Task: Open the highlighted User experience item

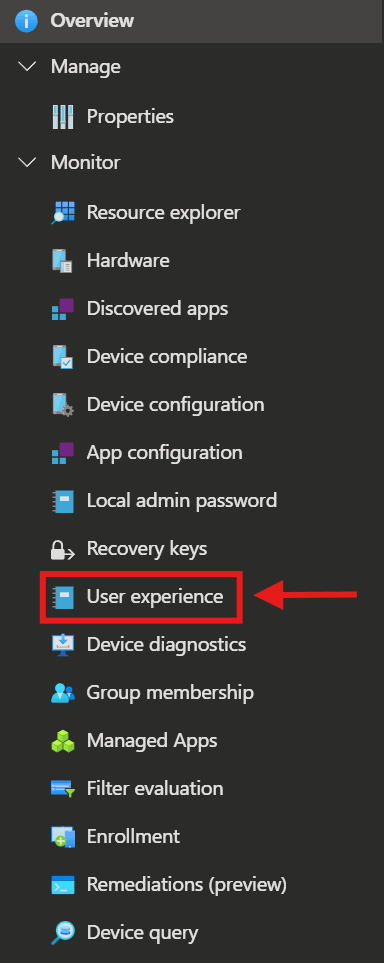Action: click(x=141, y=596)
